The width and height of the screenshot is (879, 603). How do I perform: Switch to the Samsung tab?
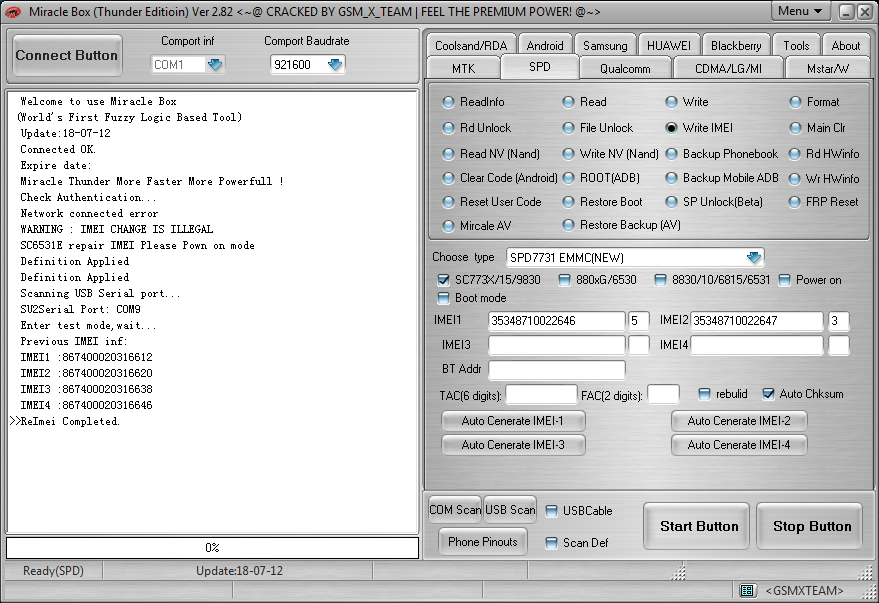605,45
